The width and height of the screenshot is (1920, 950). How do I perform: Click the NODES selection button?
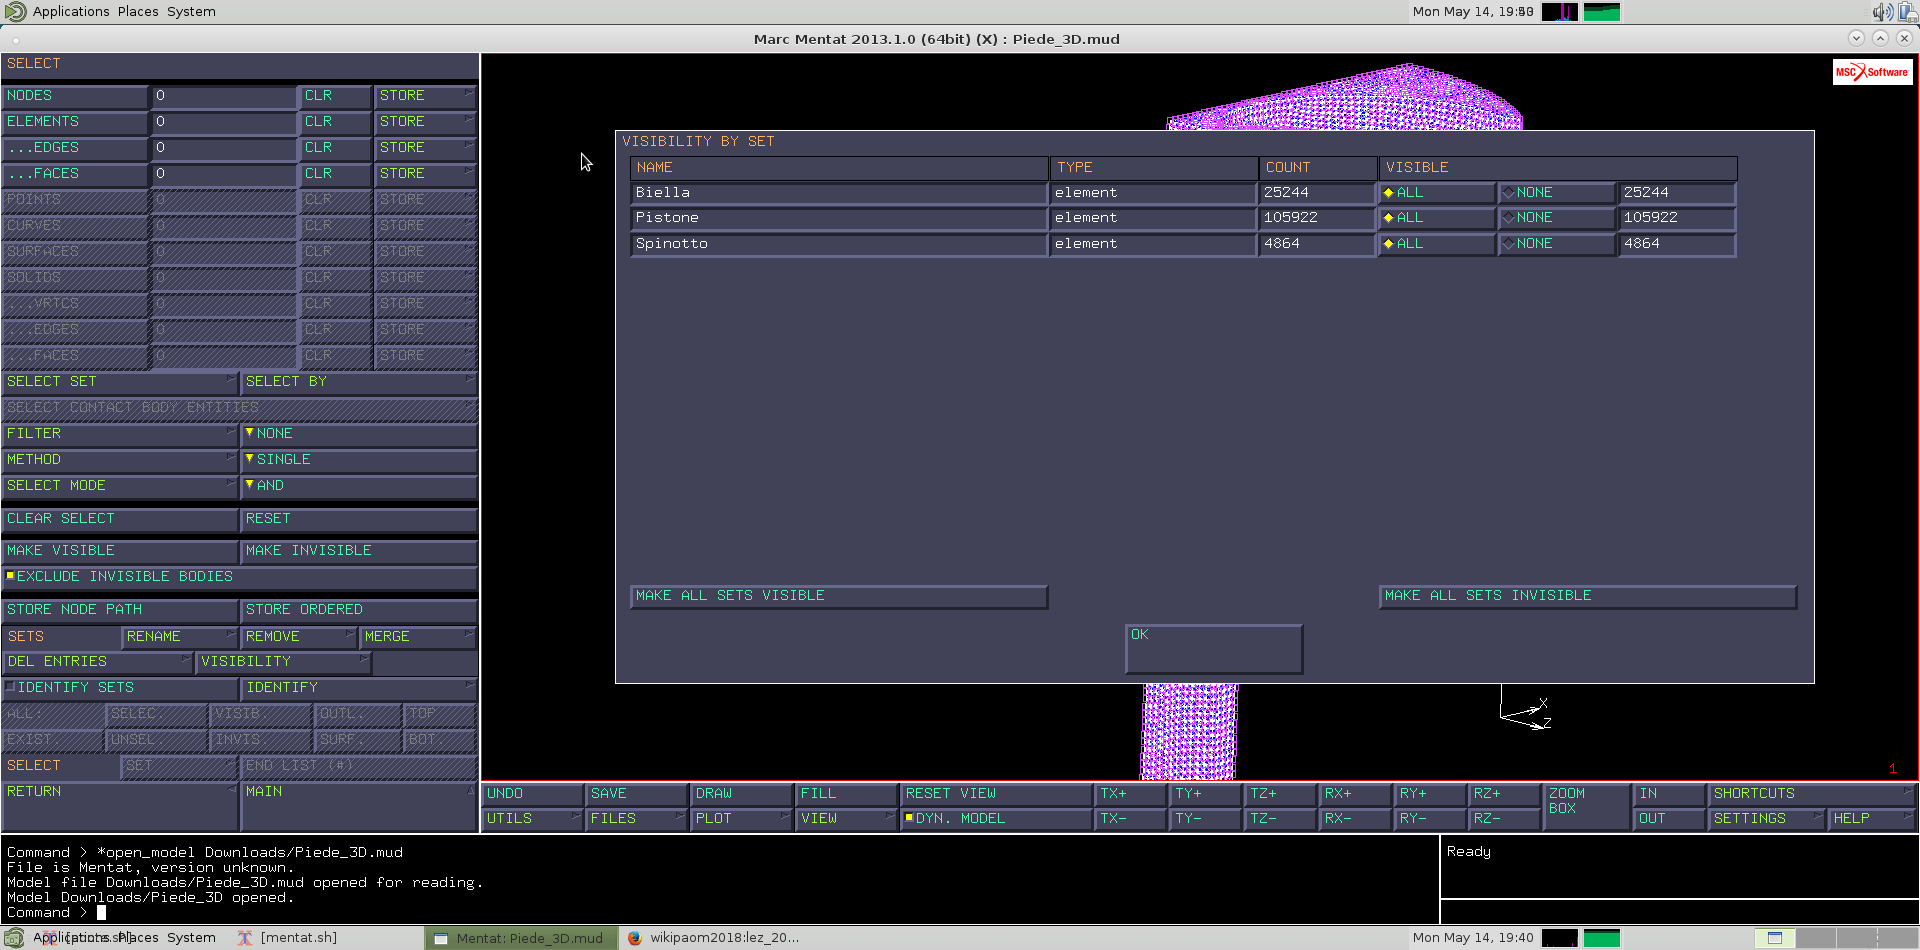[x=75, y=96]
